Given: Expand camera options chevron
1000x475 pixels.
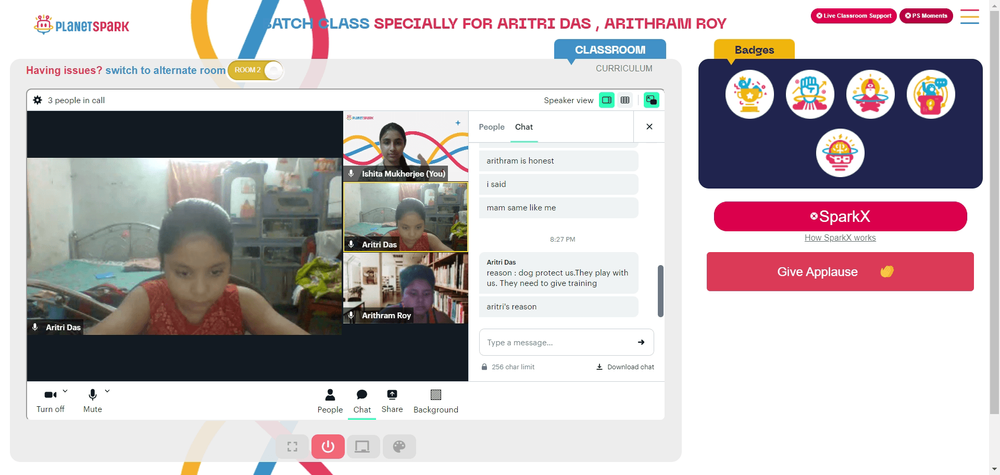Looking at the screenshot, I should 65,391.
